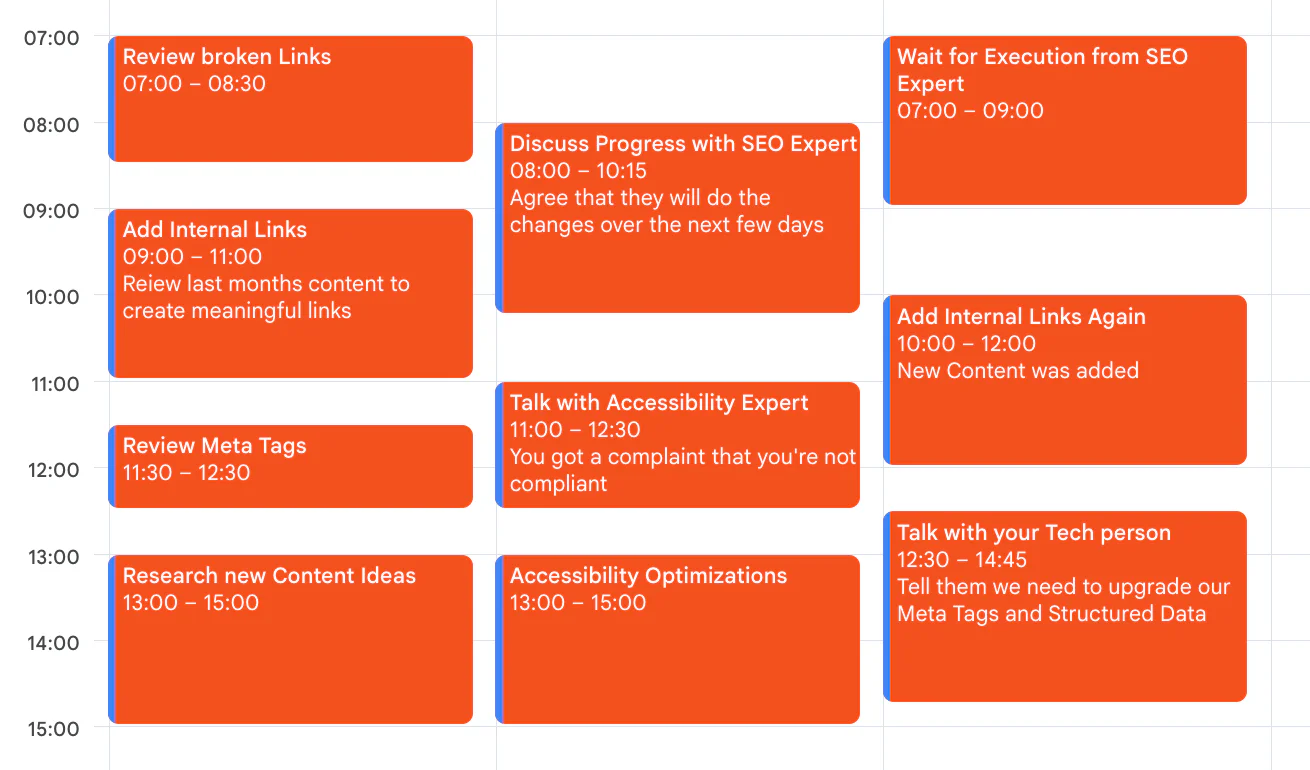Click the empty slot below Wait for Execution event
The width and height of the screenshot is (1310, 770).
tap(1063, 250)
